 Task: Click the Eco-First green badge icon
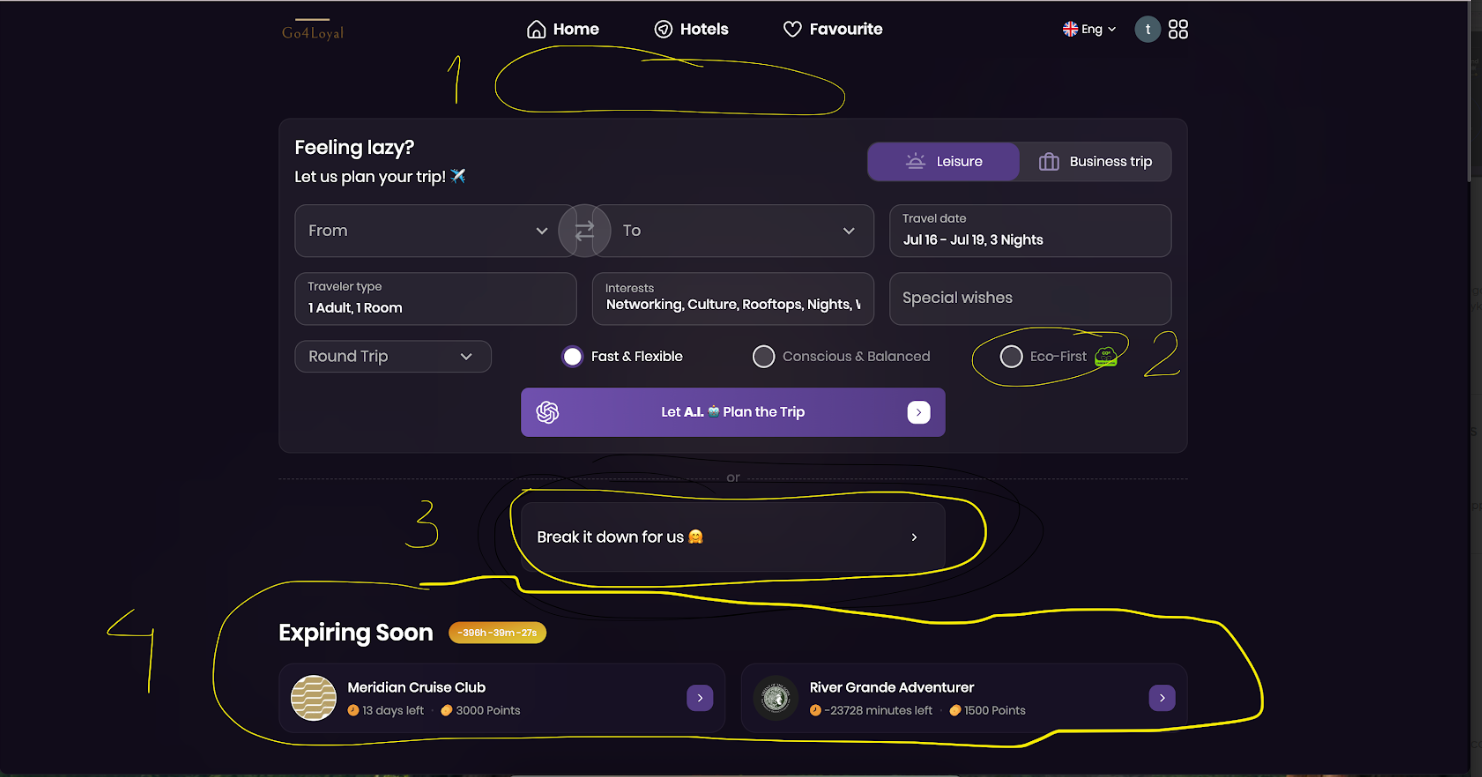click(x=1105, y=356)
